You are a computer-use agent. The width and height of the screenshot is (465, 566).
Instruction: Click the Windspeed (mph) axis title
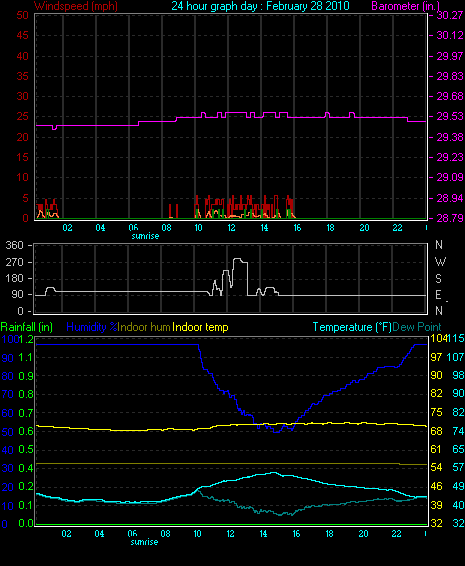[76, 6]
